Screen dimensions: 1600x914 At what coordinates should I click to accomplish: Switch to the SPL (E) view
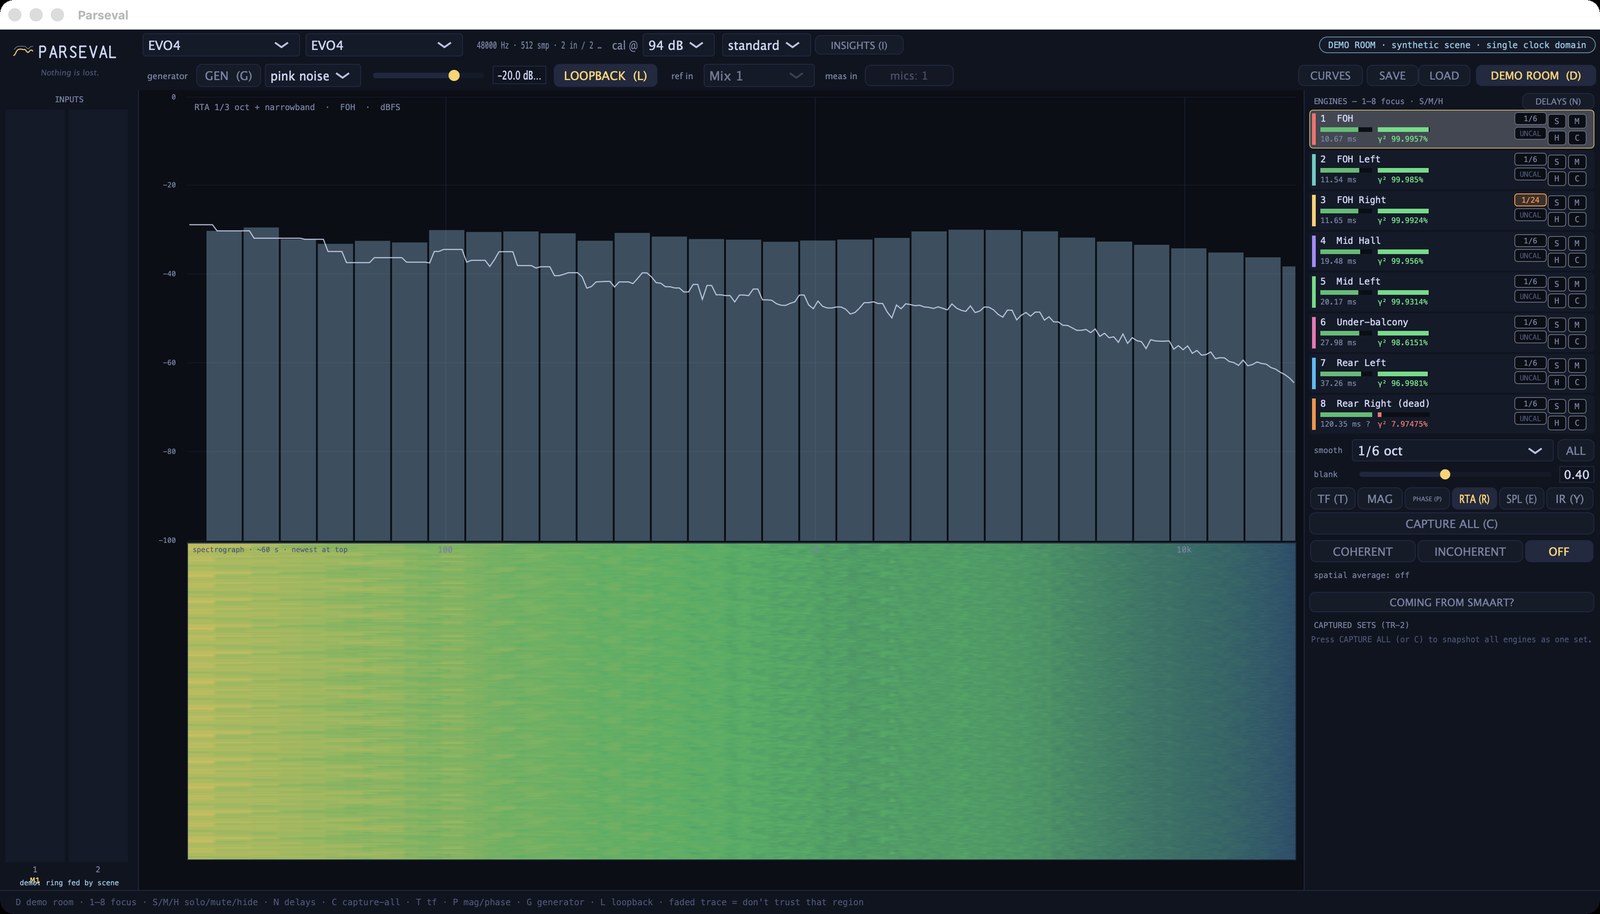tap(1521, 499)
